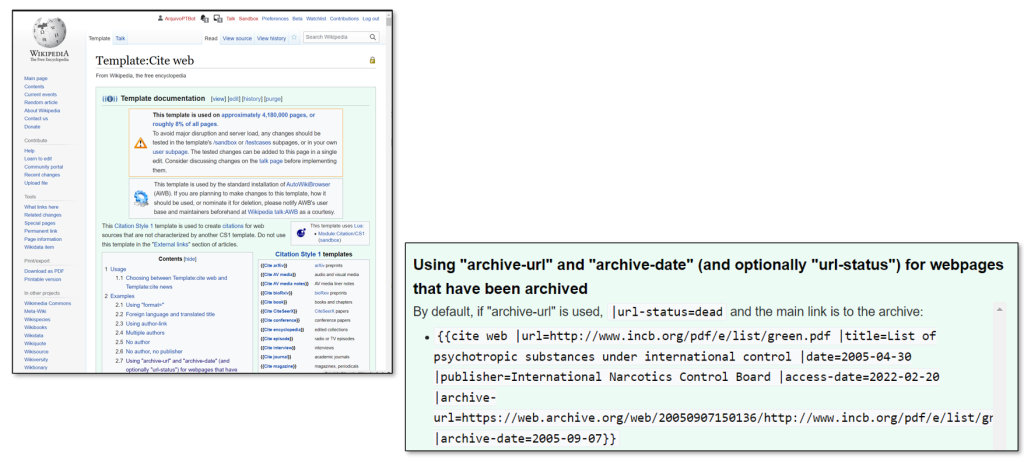This screenshot has width=1024, height=465.
Task: Select the Template namespace tab
Action: [100, 39]
